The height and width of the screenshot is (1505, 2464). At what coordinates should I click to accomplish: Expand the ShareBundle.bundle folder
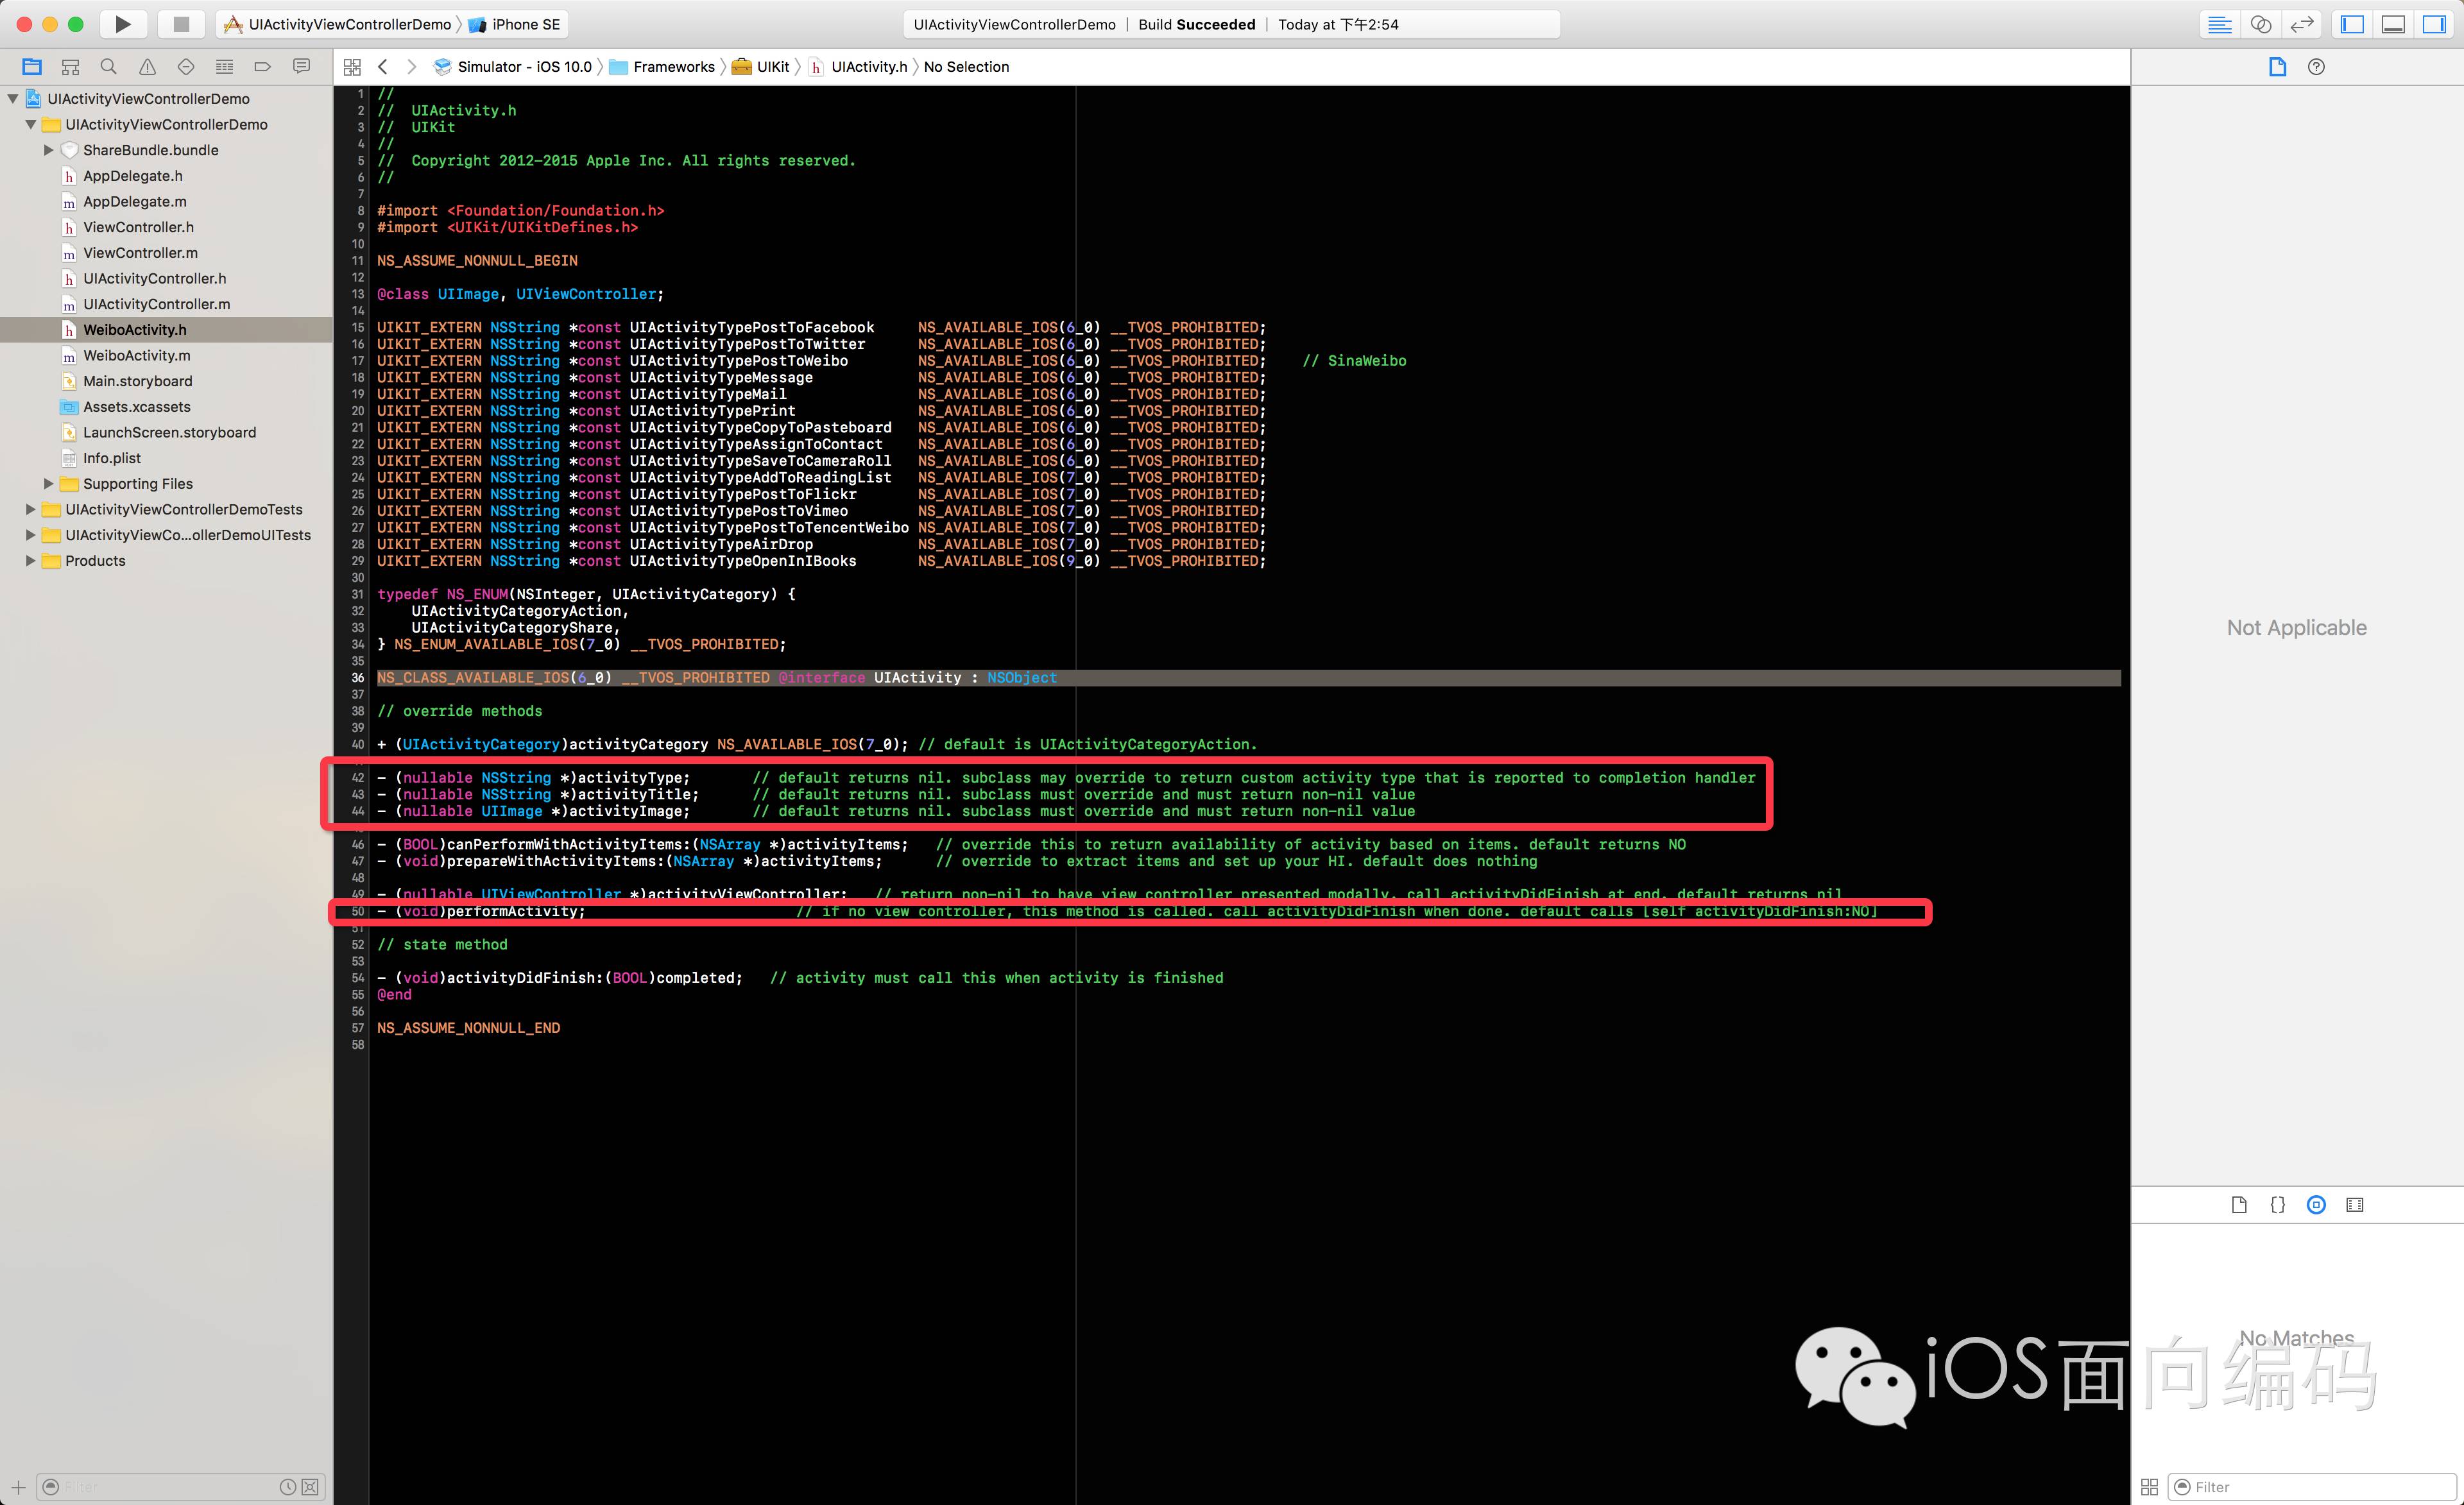(x=48, y=150)
